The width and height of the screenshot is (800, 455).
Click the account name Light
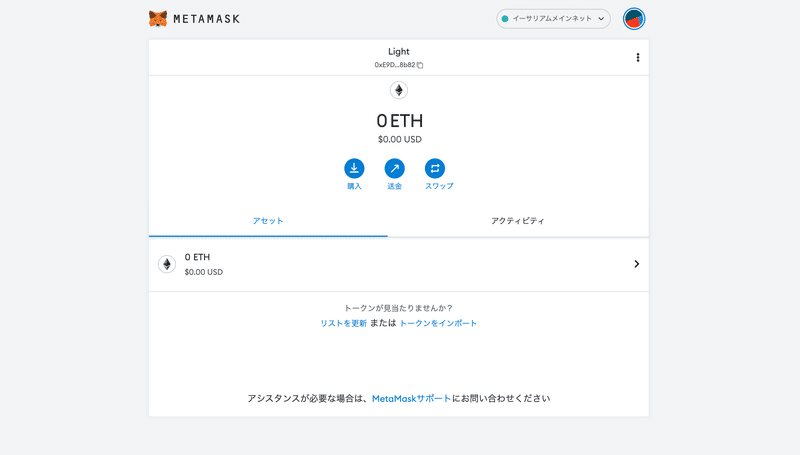click(398, 52)
